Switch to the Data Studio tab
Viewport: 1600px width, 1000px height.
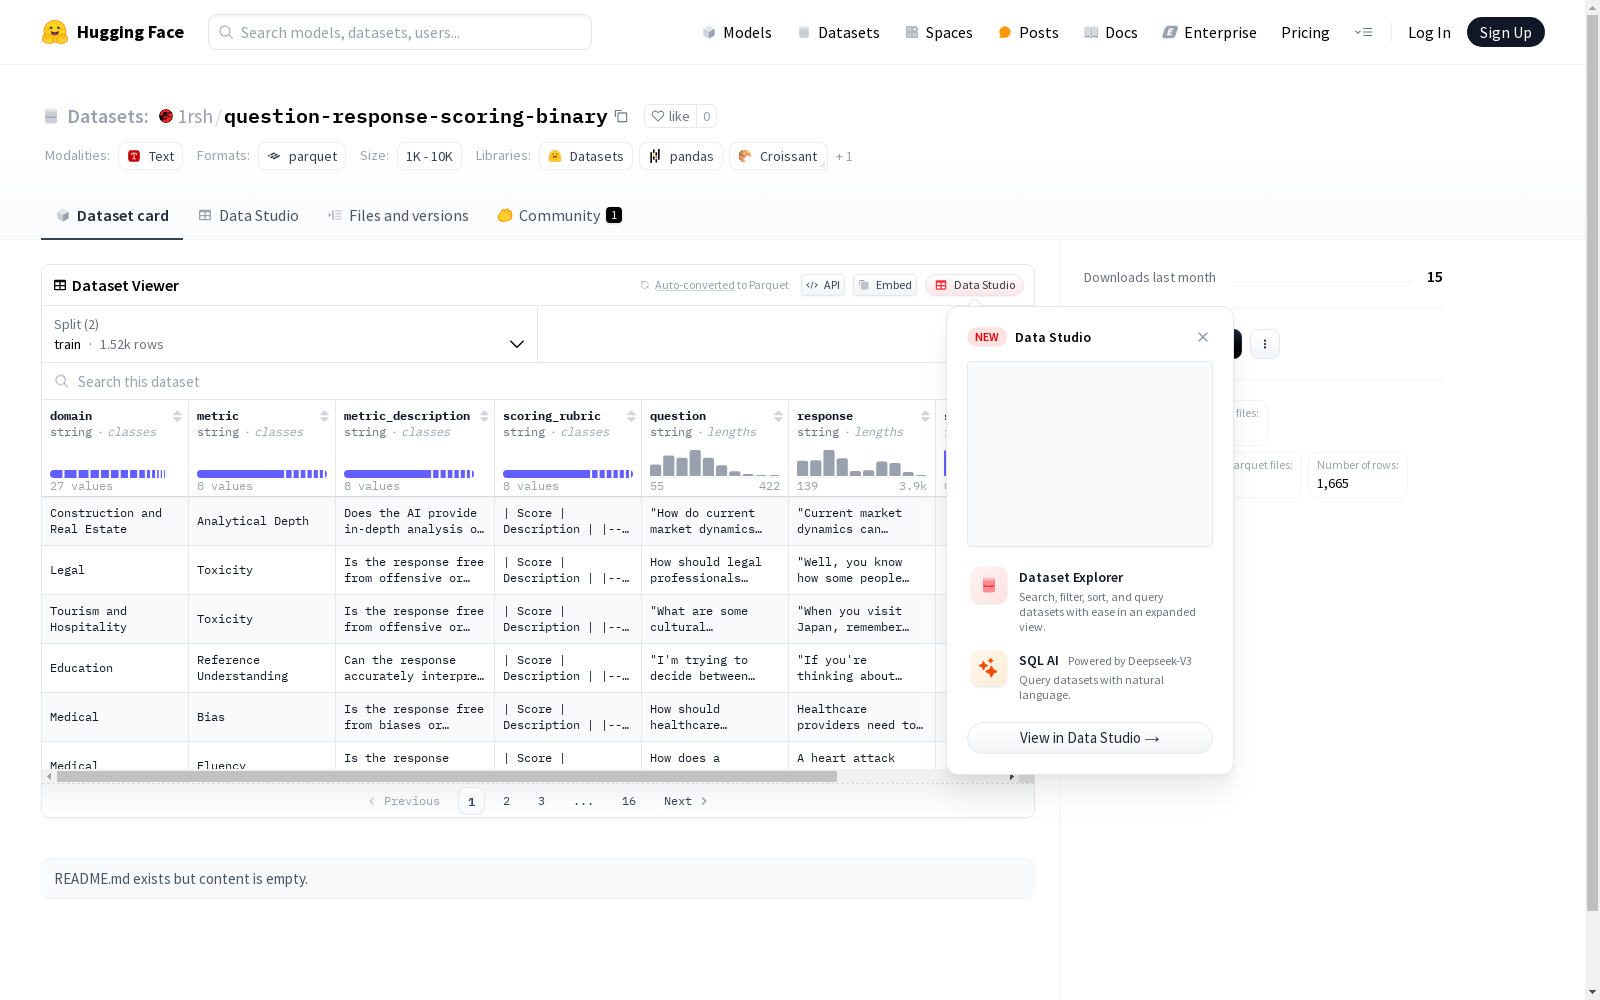tap(248, 215)
